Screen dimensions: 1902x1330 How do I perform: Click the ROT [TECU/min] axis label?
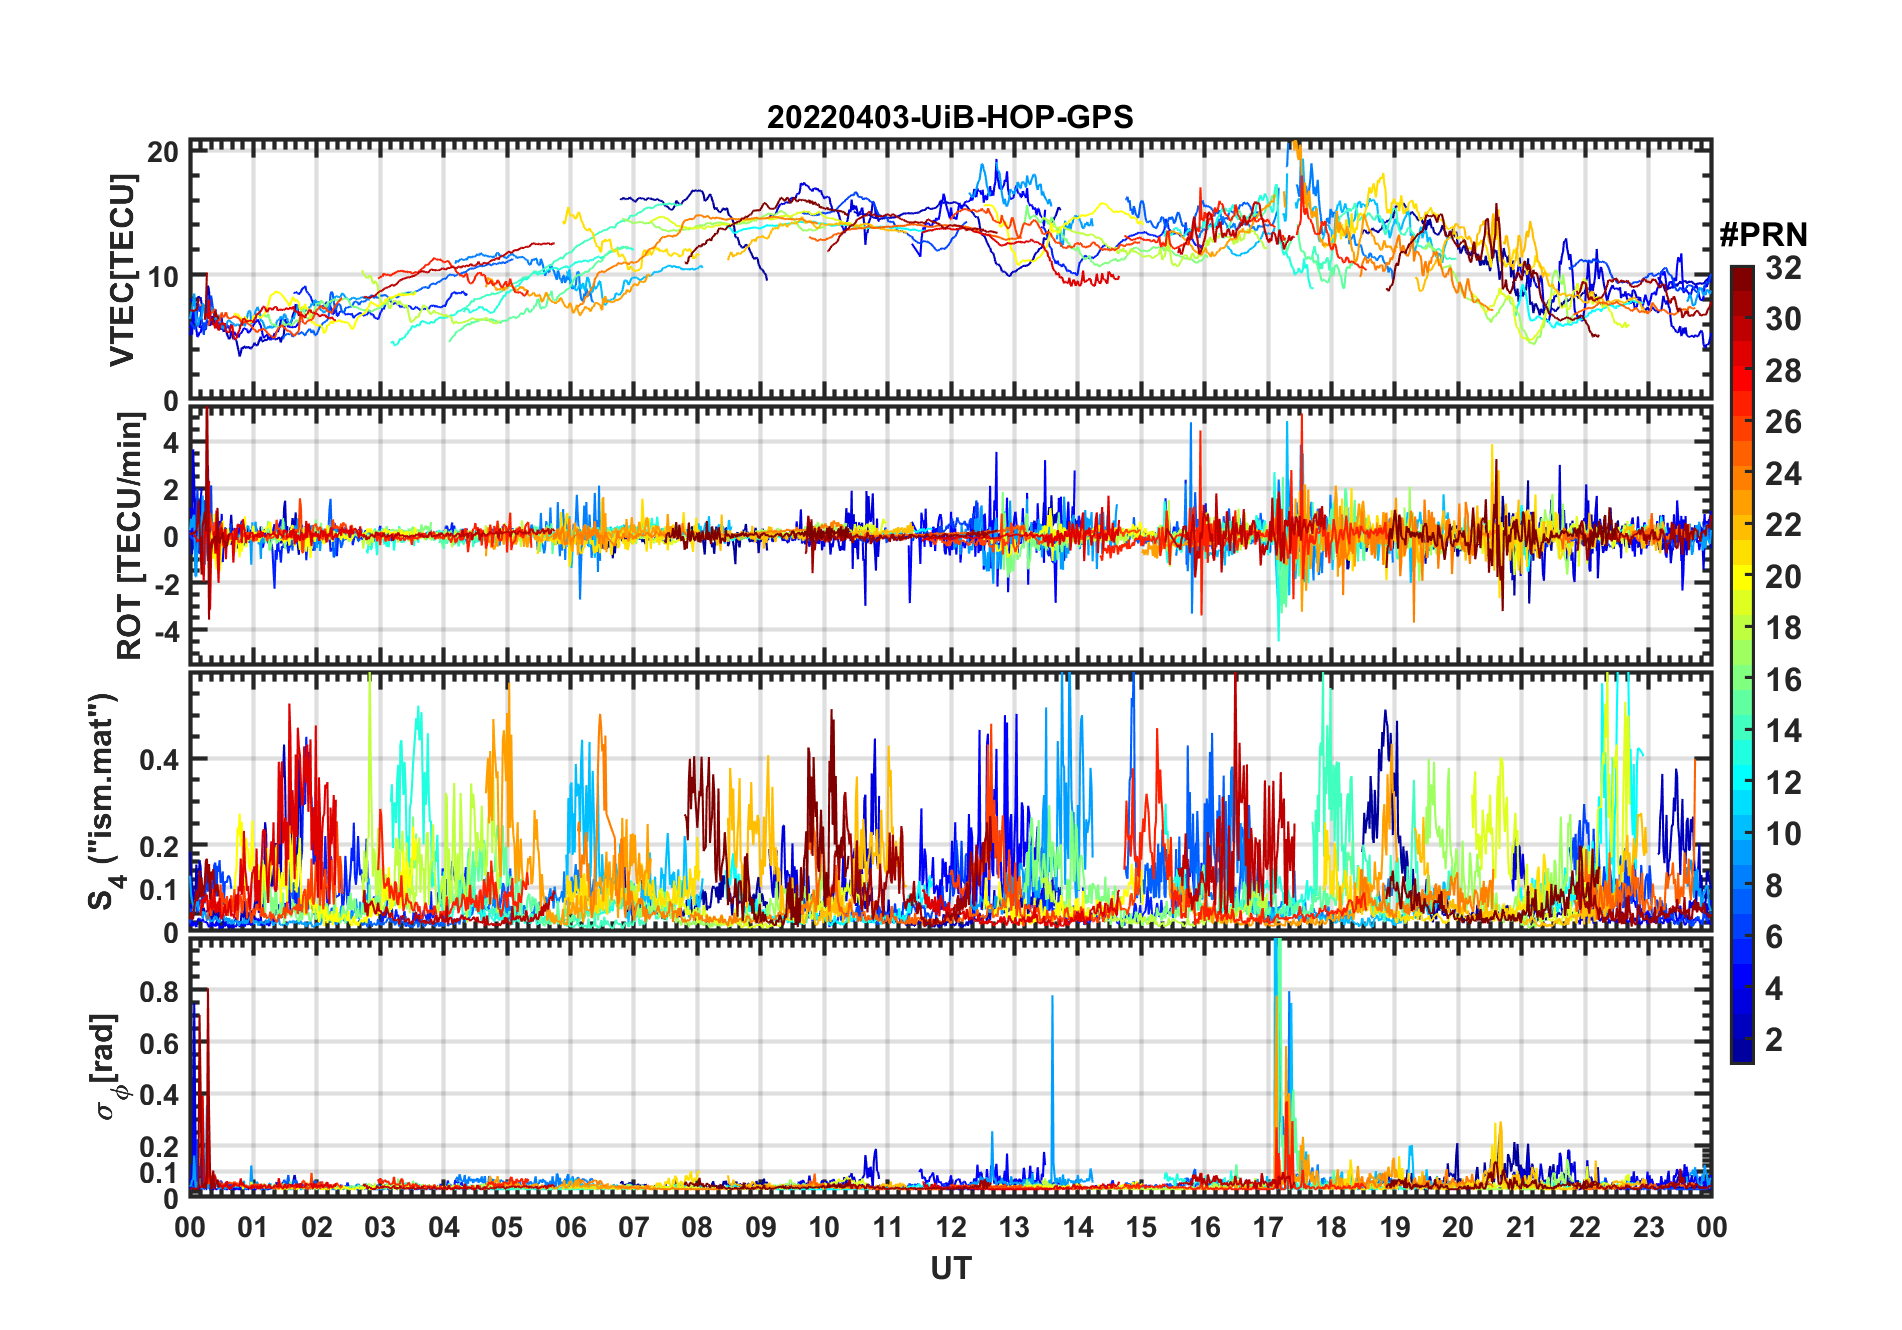pos(129,536)
